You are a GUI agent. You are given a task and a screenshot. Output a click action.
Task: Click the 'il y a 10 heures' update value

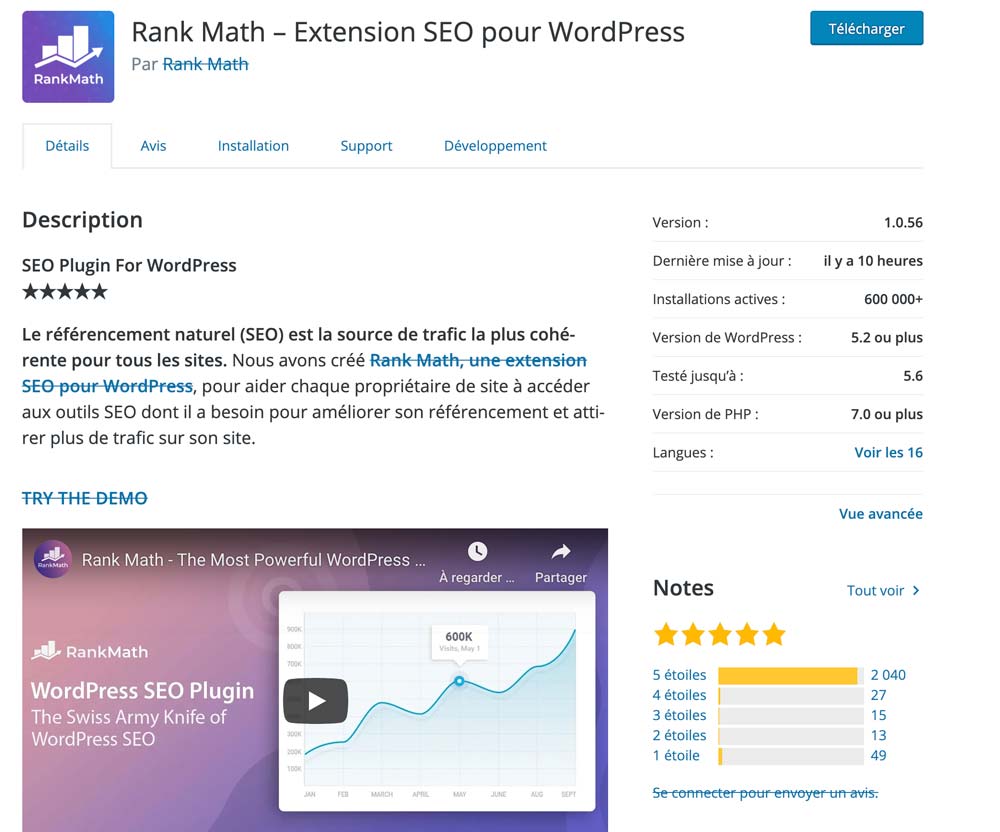pyautogui.click(x=873, y=261)
